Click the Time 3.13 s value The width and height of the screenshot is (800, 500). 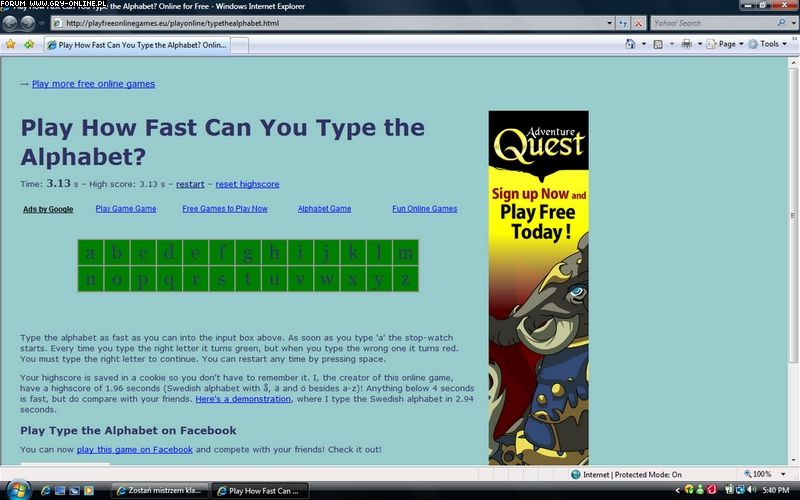point(62,184)
